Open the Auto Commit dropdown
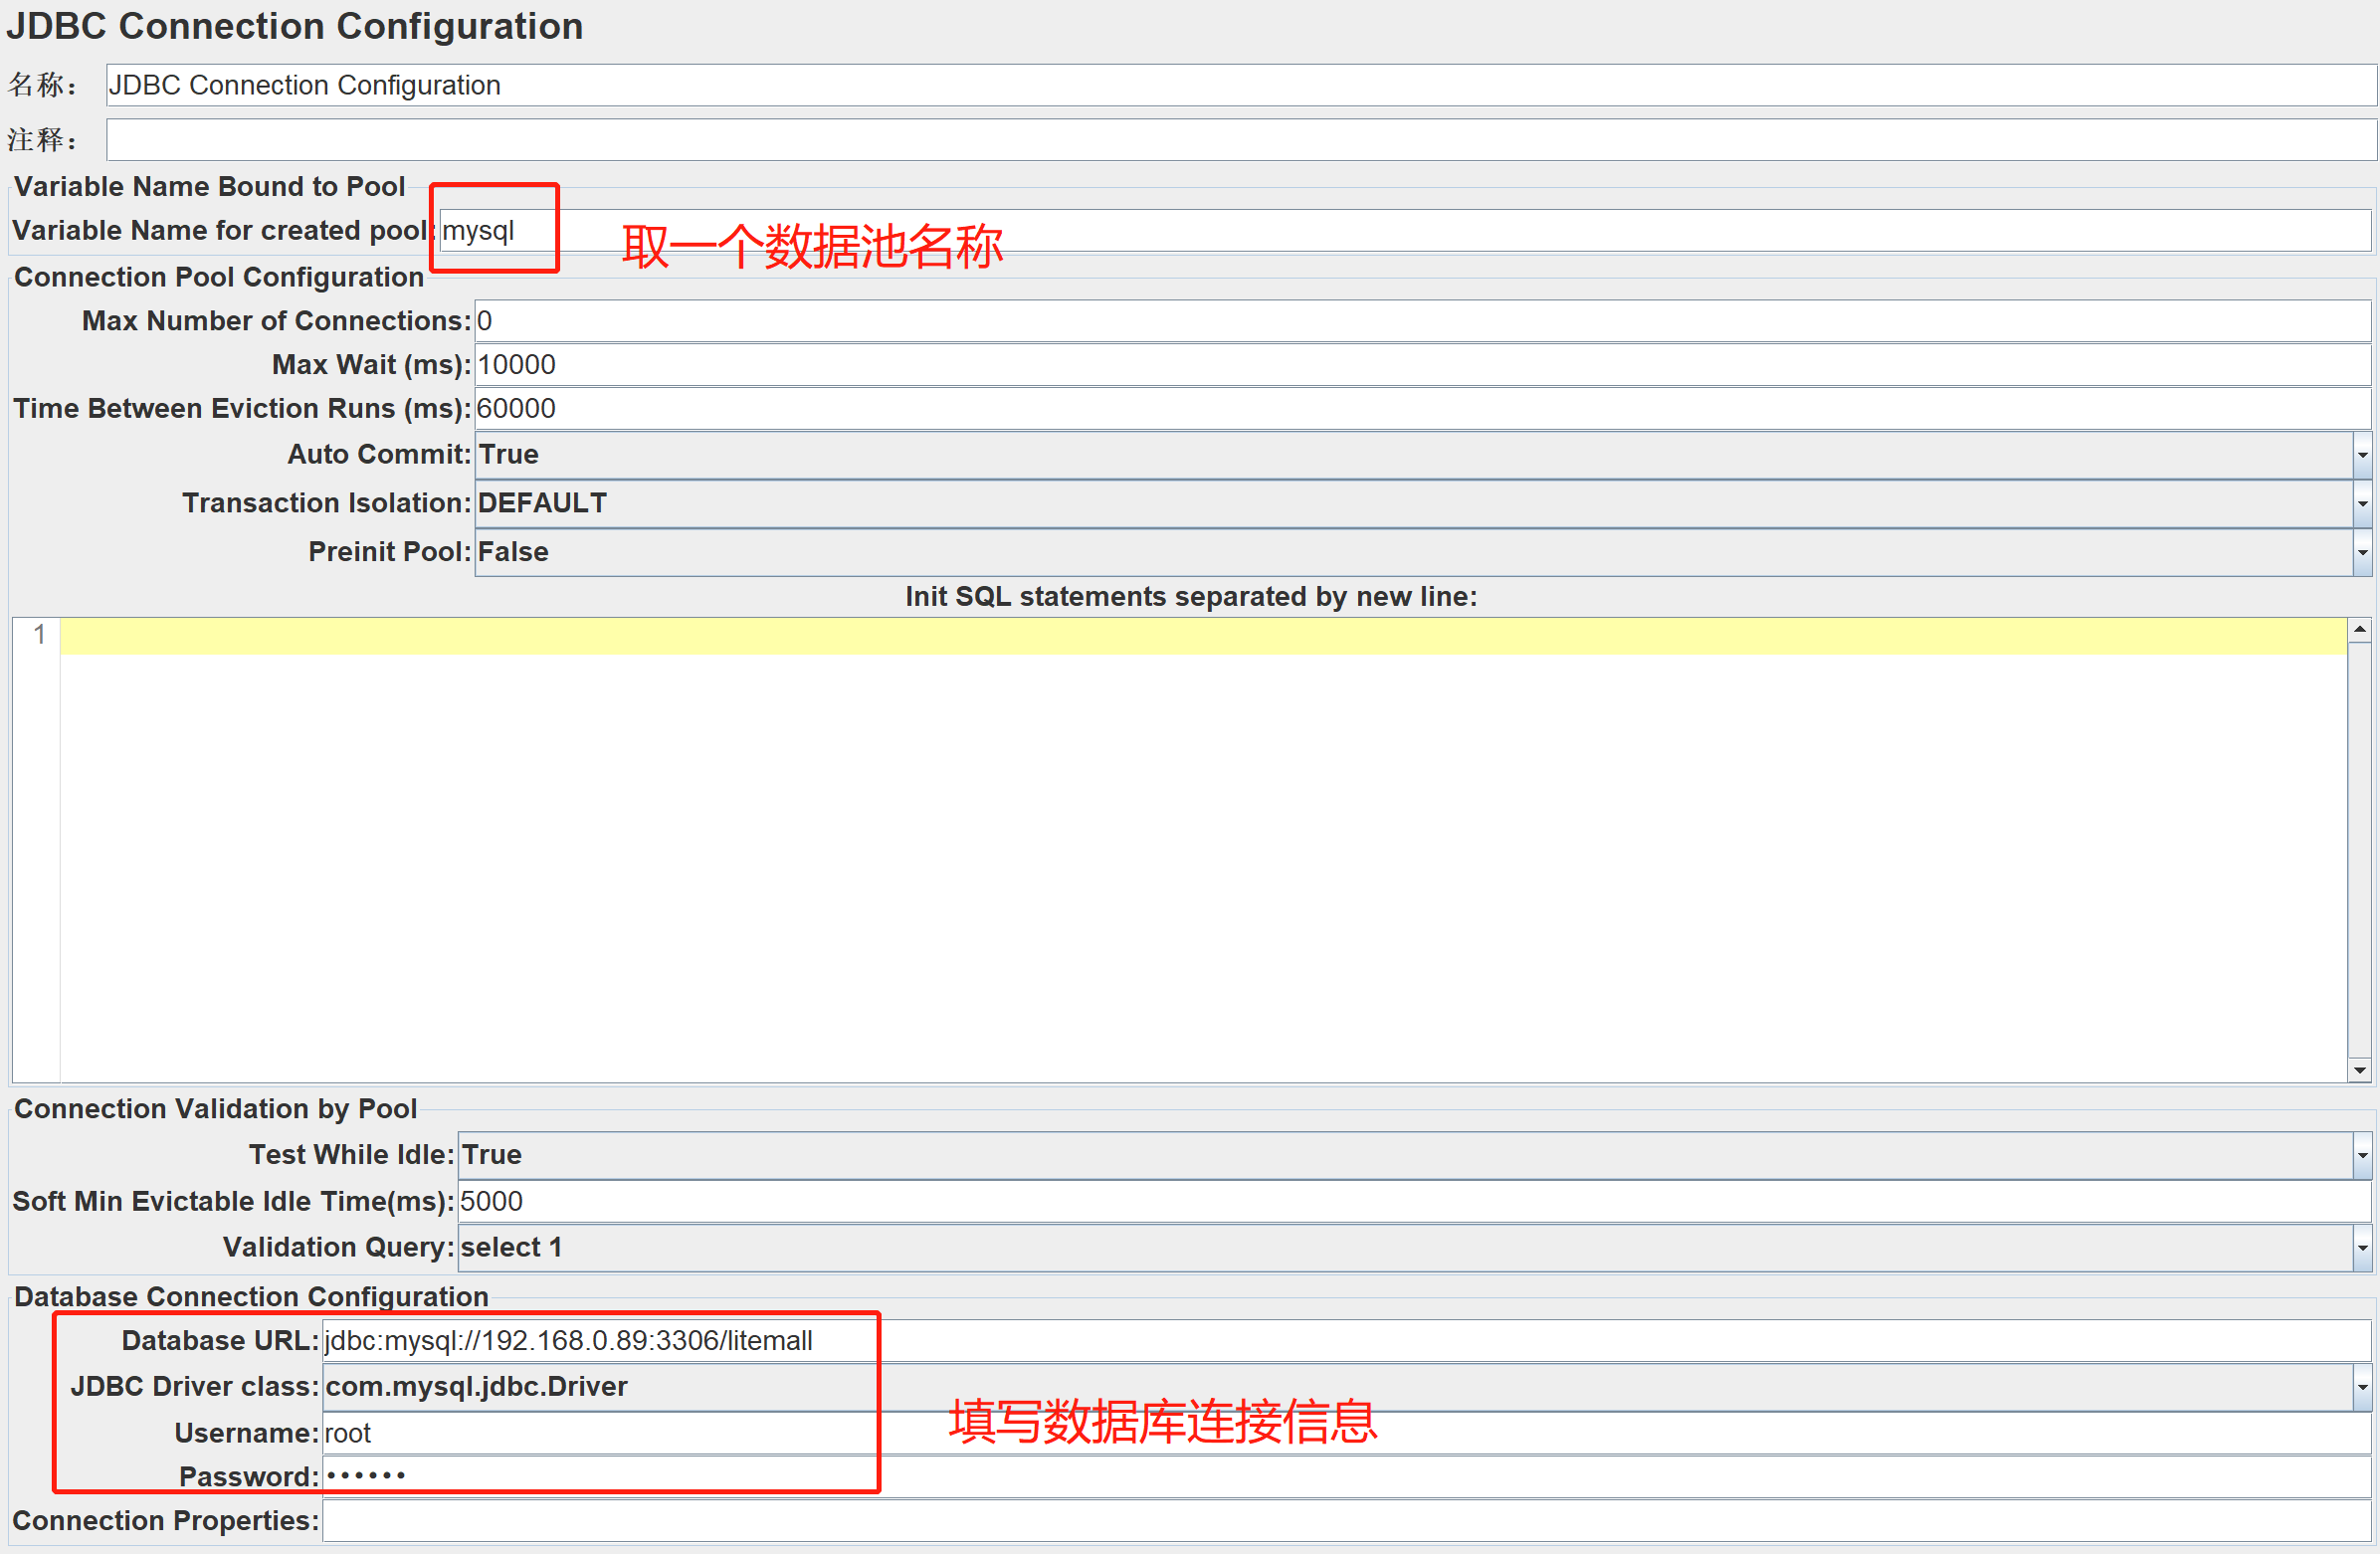2380x1554 pixels. (x=2362, y=455)
